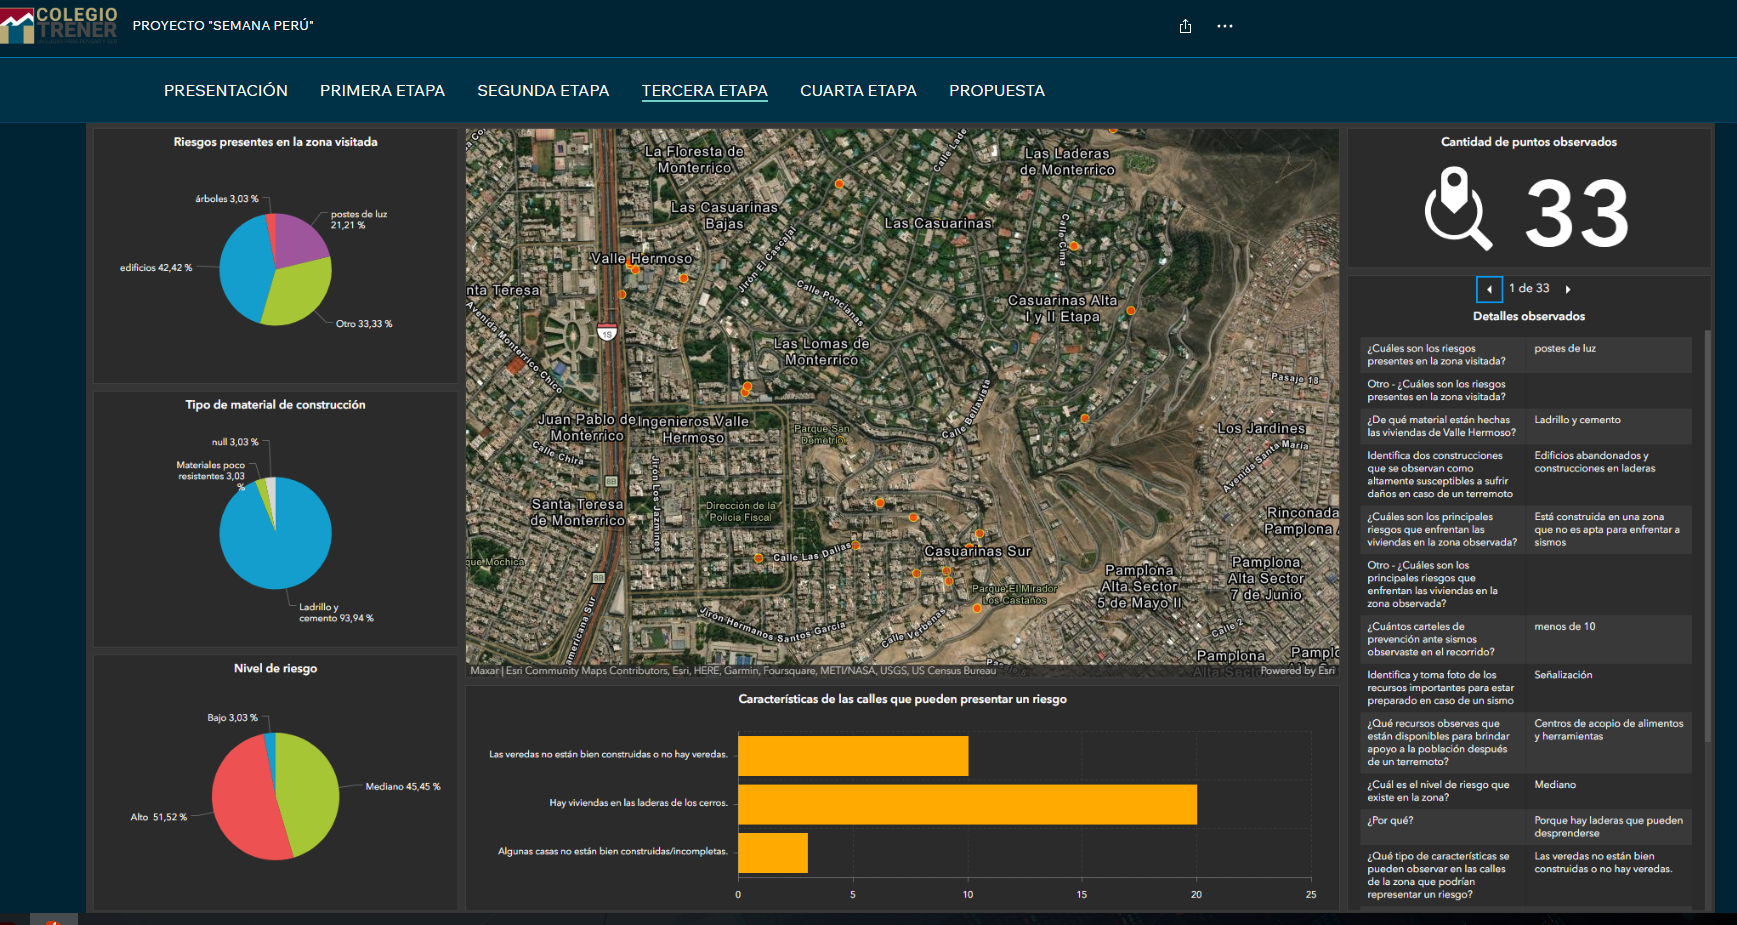Click the 1S highway shield on map

(x=606, y=332)
